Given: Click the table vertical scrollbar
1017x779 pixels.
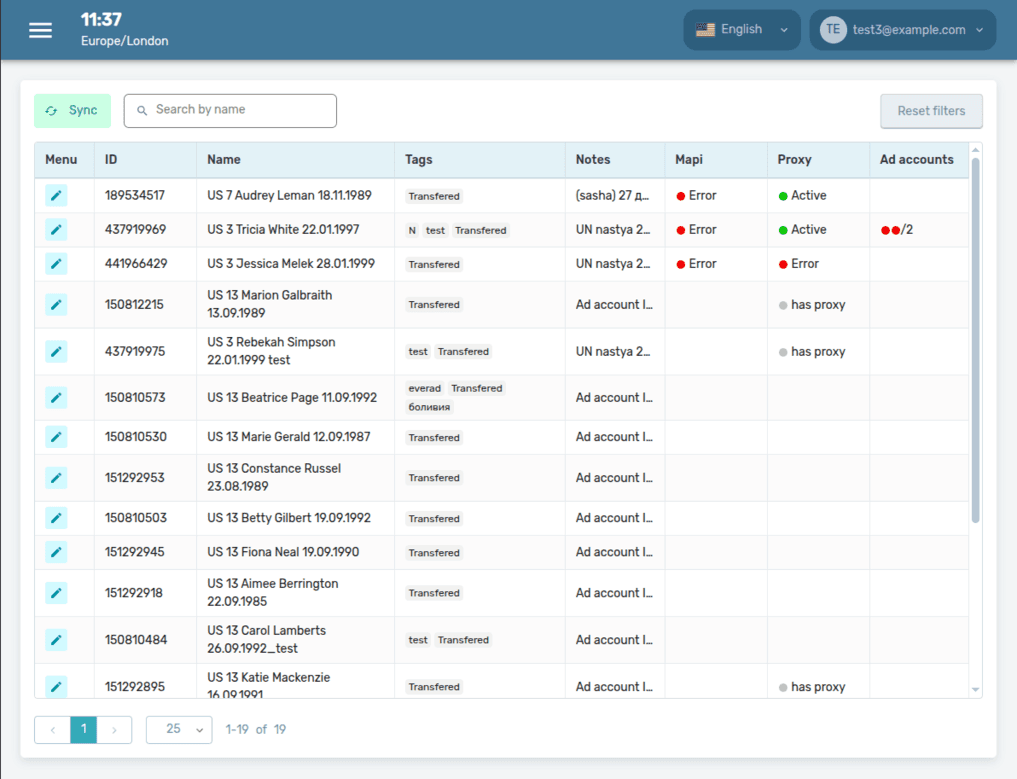Looking at the screenshot, I should (x=976, y=340).
